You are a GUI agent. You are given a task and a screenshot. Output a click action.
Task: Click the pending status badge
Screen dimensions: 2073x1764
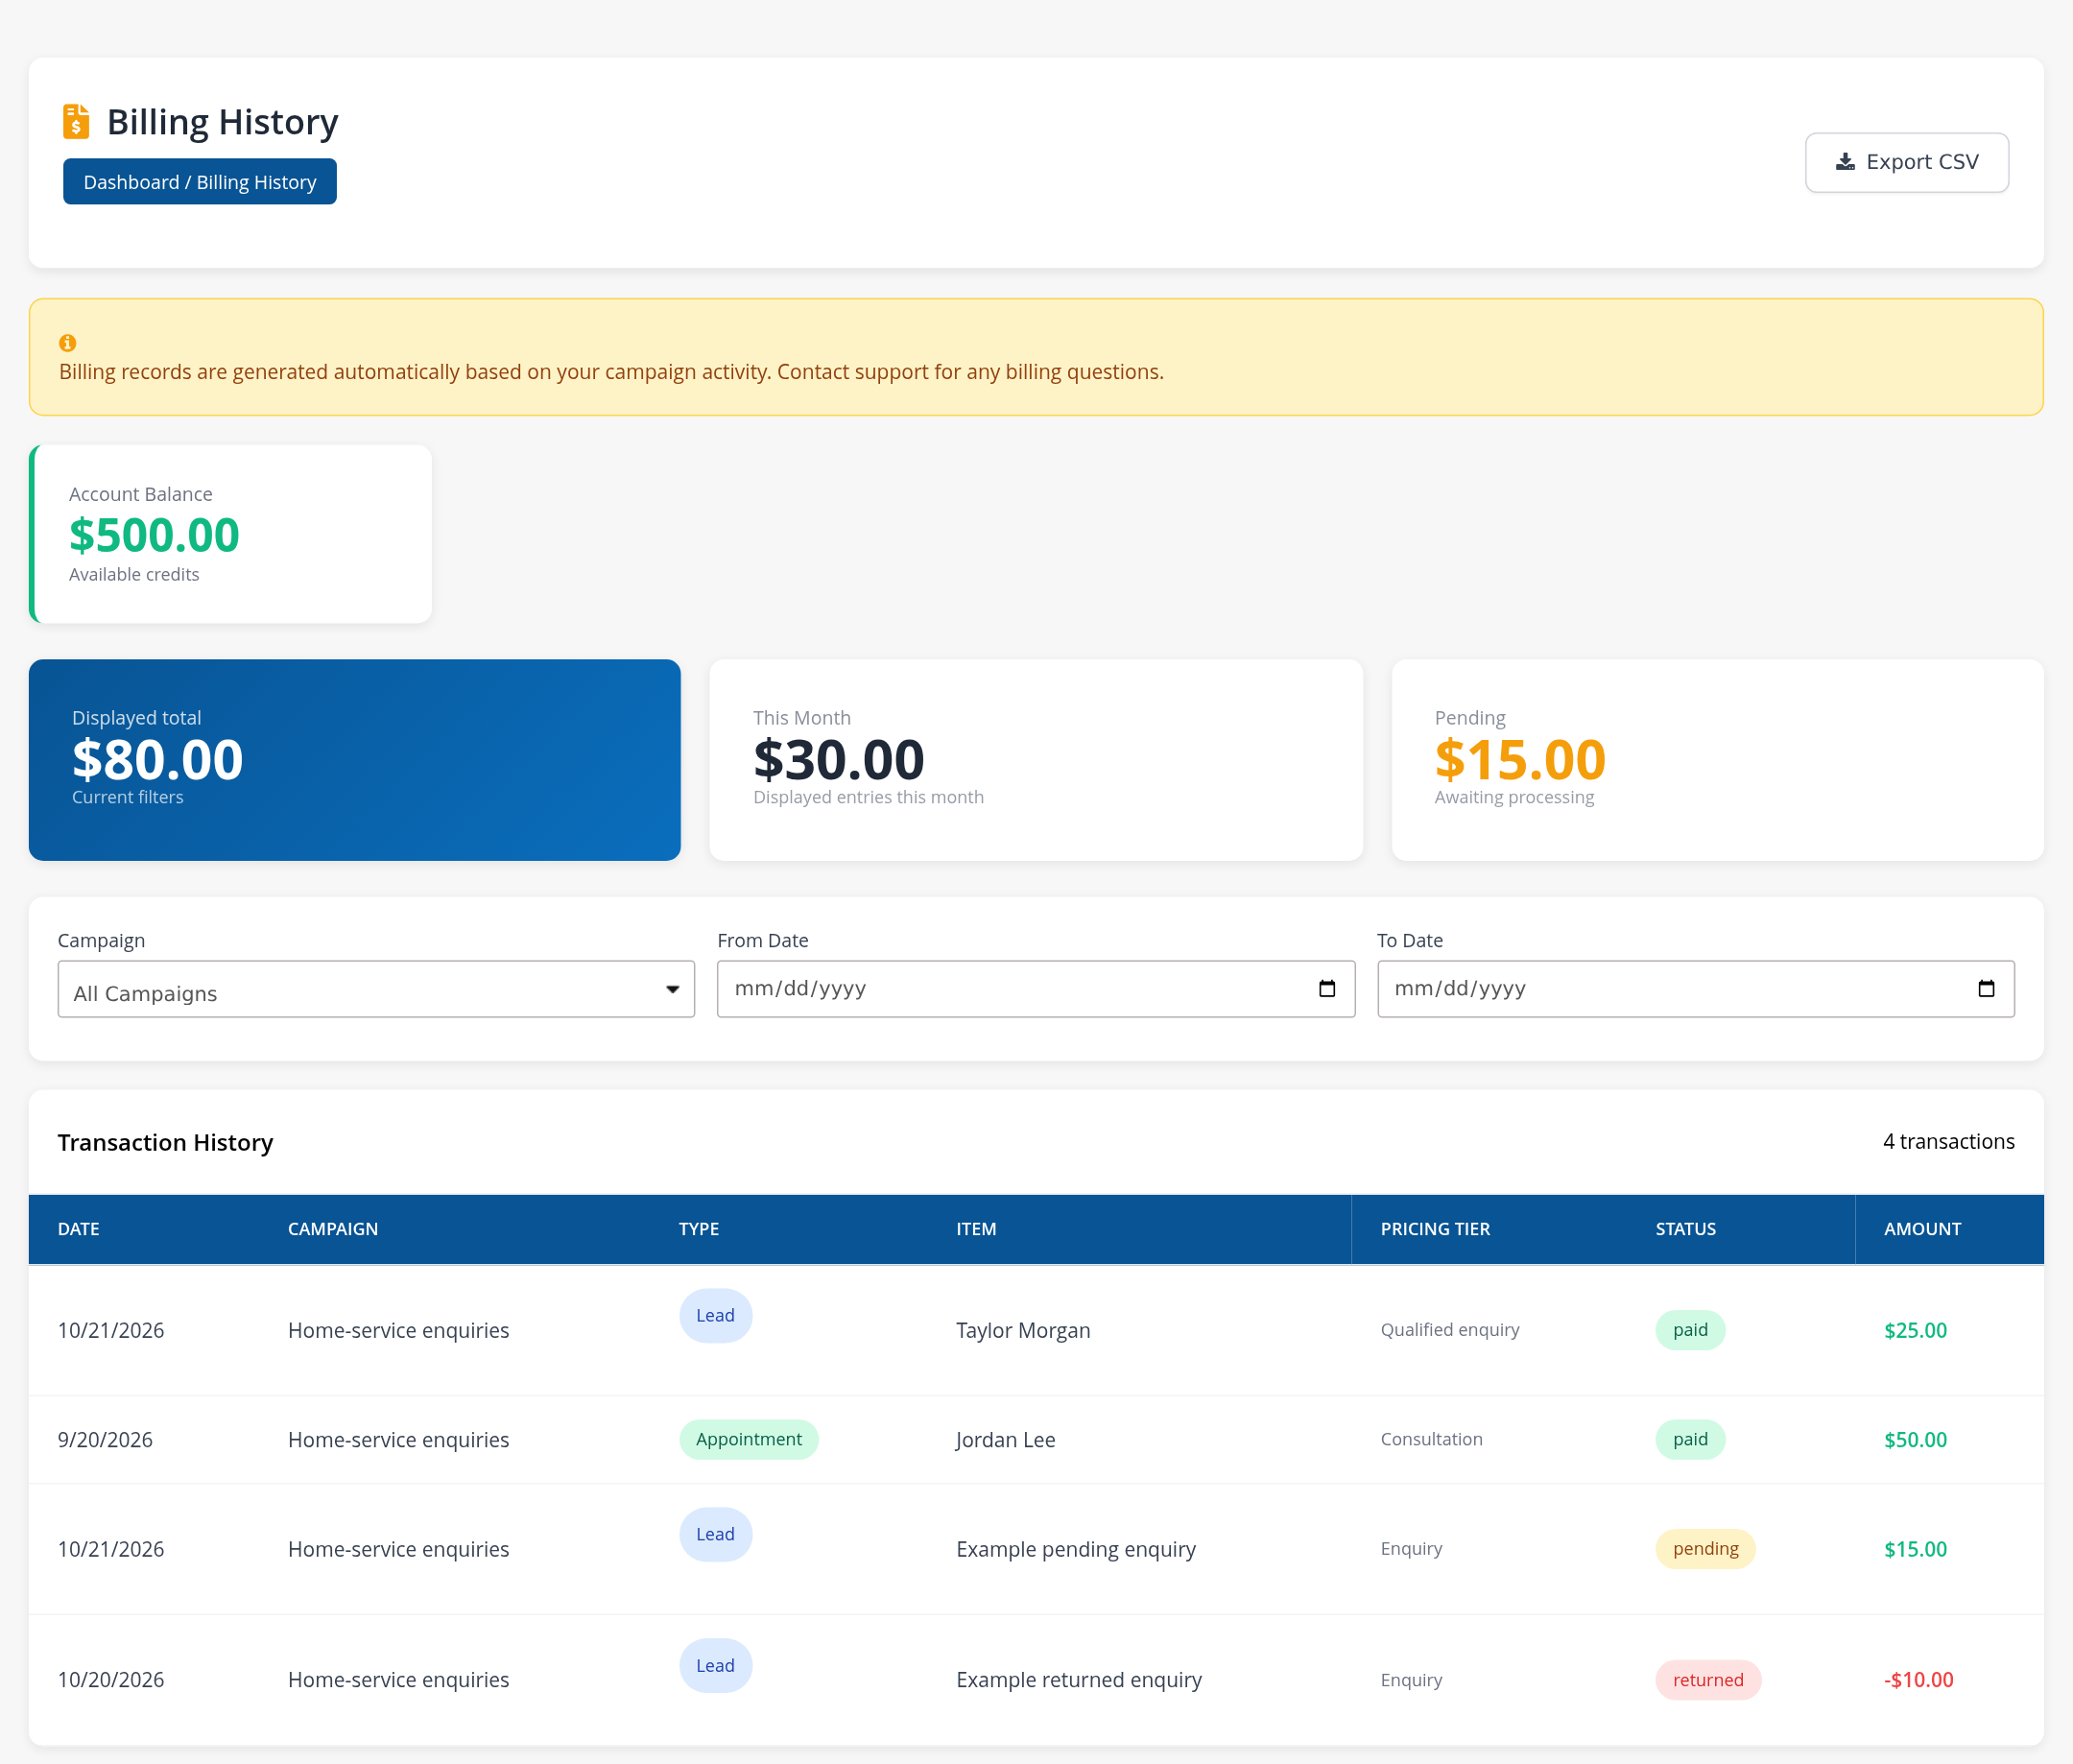tap(1705, 1549)
